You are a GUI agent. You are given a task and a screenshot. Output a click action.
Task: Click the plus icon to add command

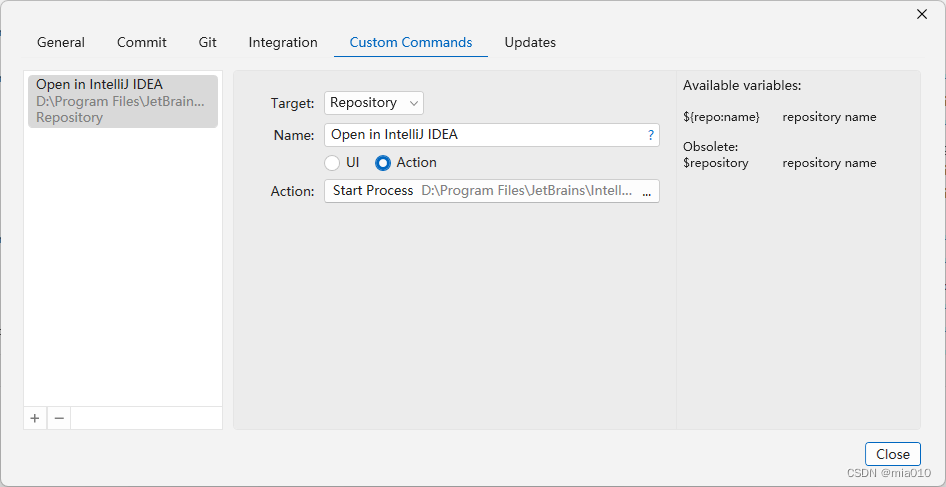(x=35, y=418)
